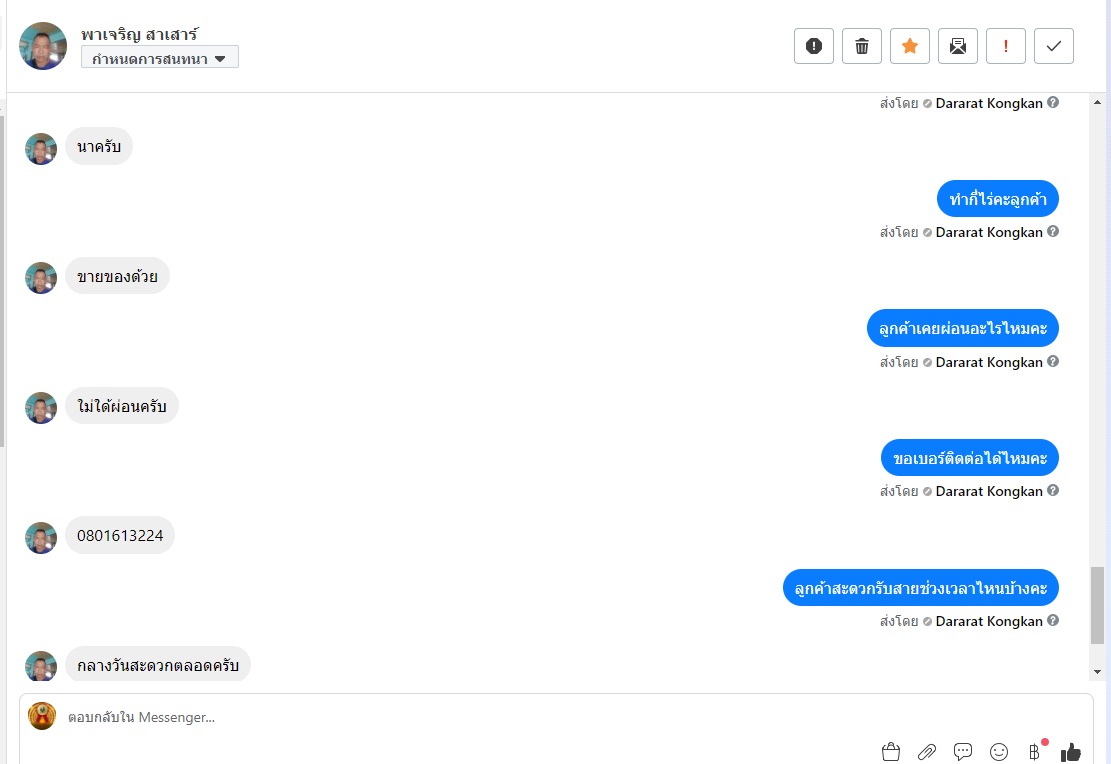The height and width of the screenshot is (764, 1111).
Task: Send a thumbs-up like
Action: click(x=1071, y=751)
